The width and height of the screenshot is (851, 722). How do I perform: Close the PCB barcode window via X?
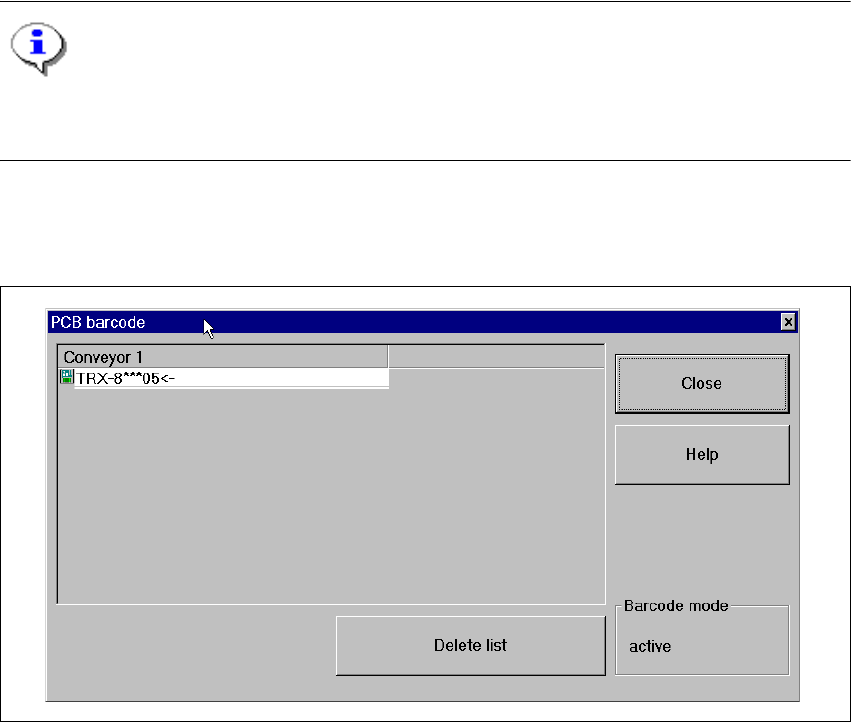point(788,322)
